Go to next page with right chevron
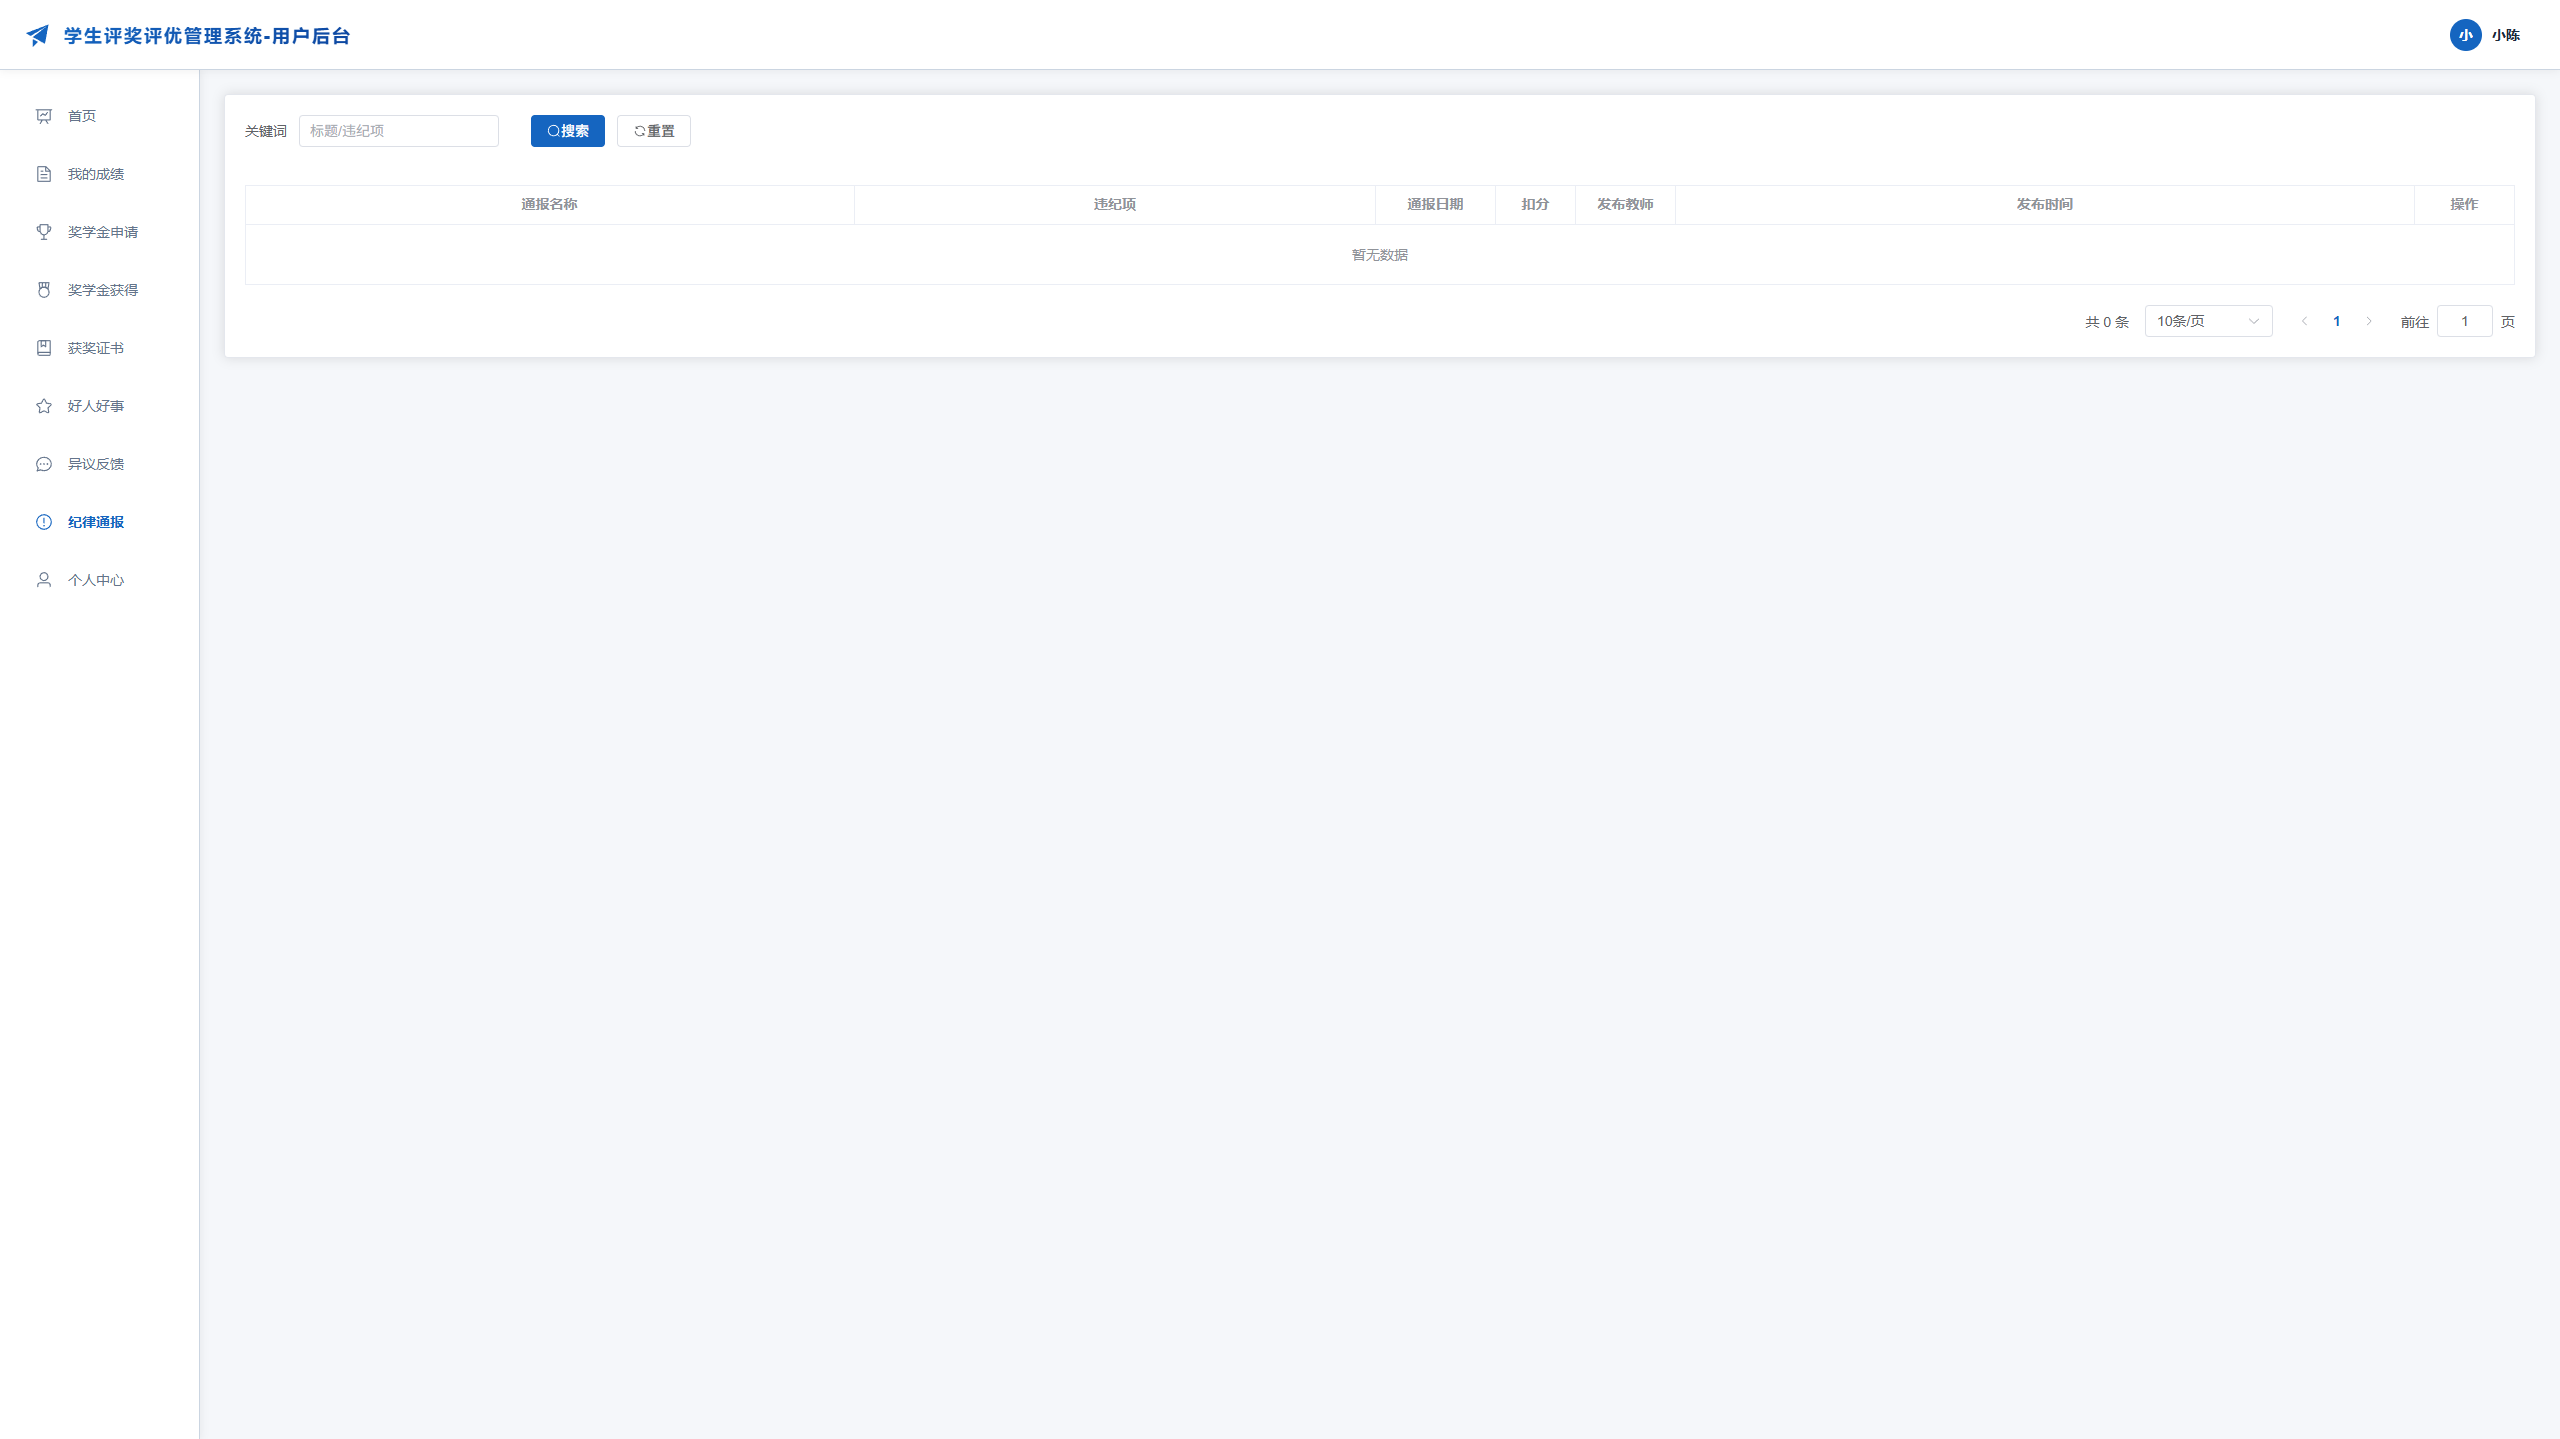 (x=2369, y=321)
